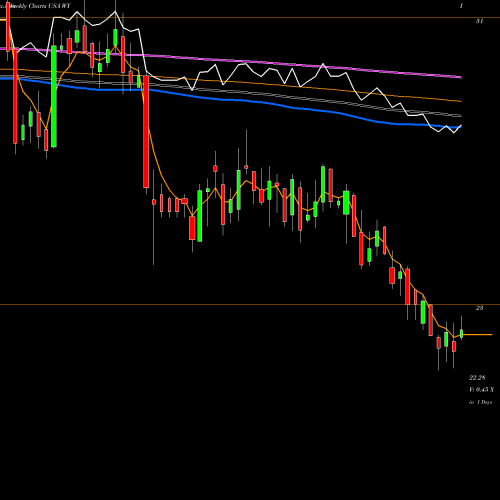The image size is (500, 500).
Task: Click the 'in 1 Days' text
Action: pos(480,402)
